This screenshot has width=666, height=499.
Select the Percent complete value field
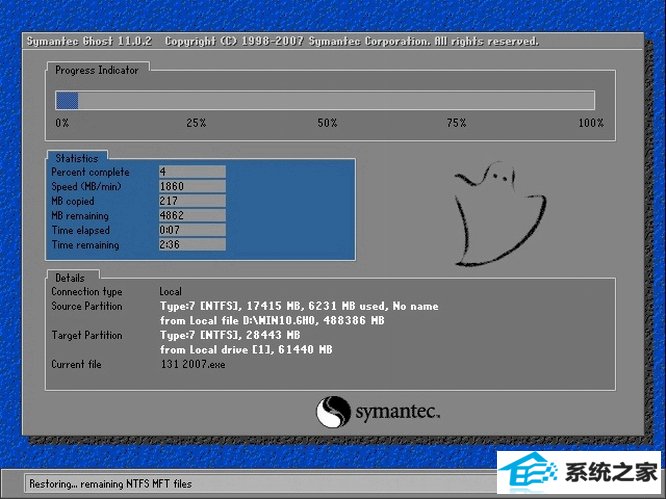coord(192,172)
